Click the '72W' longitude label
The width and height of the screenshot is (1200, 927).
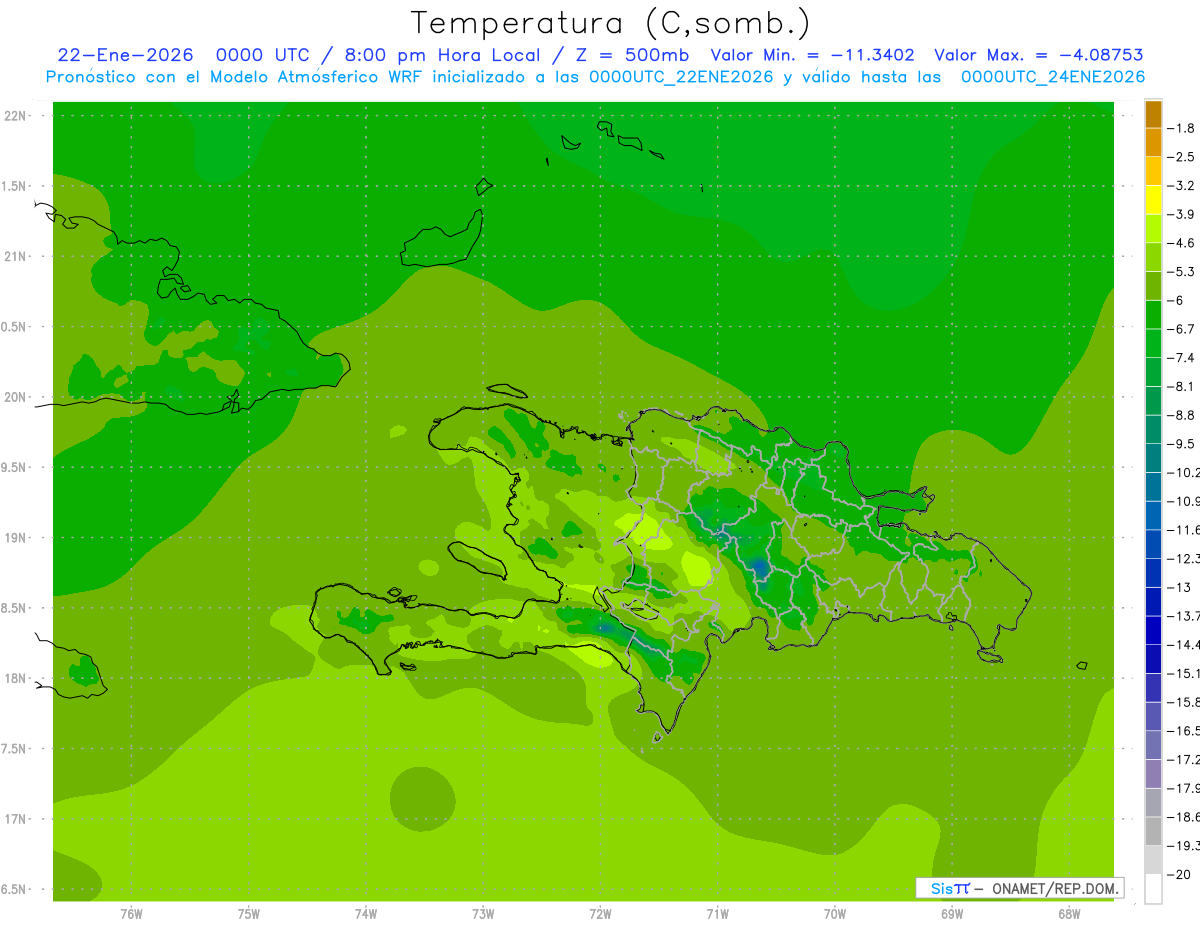(x=600, y=913)
